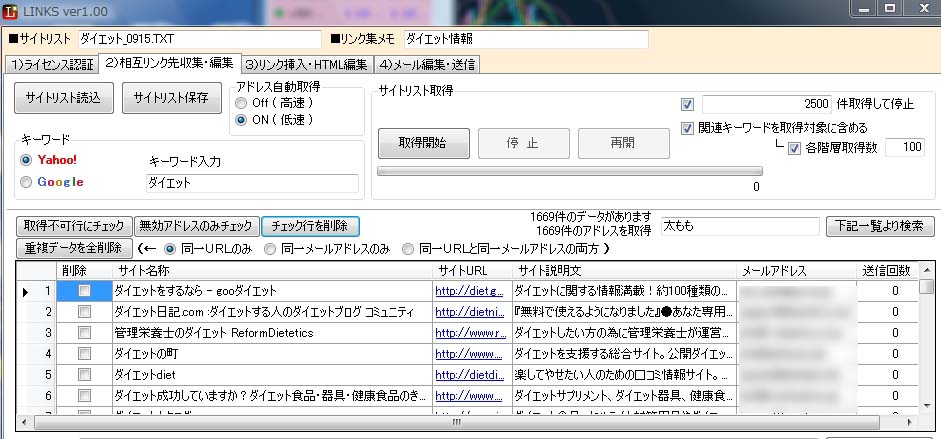This screenshot has height=439, width=941.
Task: Select the Yahoo! search engine radio
Action: pos(26,160)
